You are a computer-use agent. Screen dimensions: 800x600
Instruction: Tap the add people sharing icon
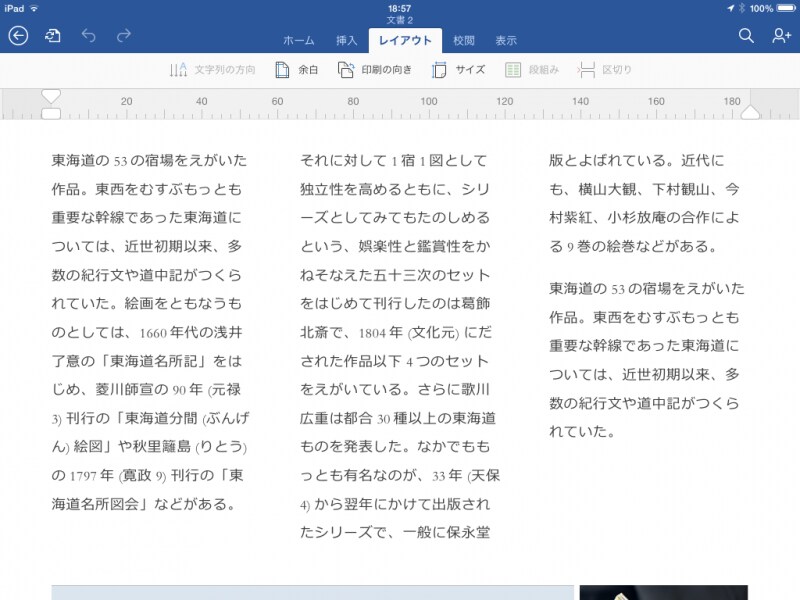coord(779,35)
